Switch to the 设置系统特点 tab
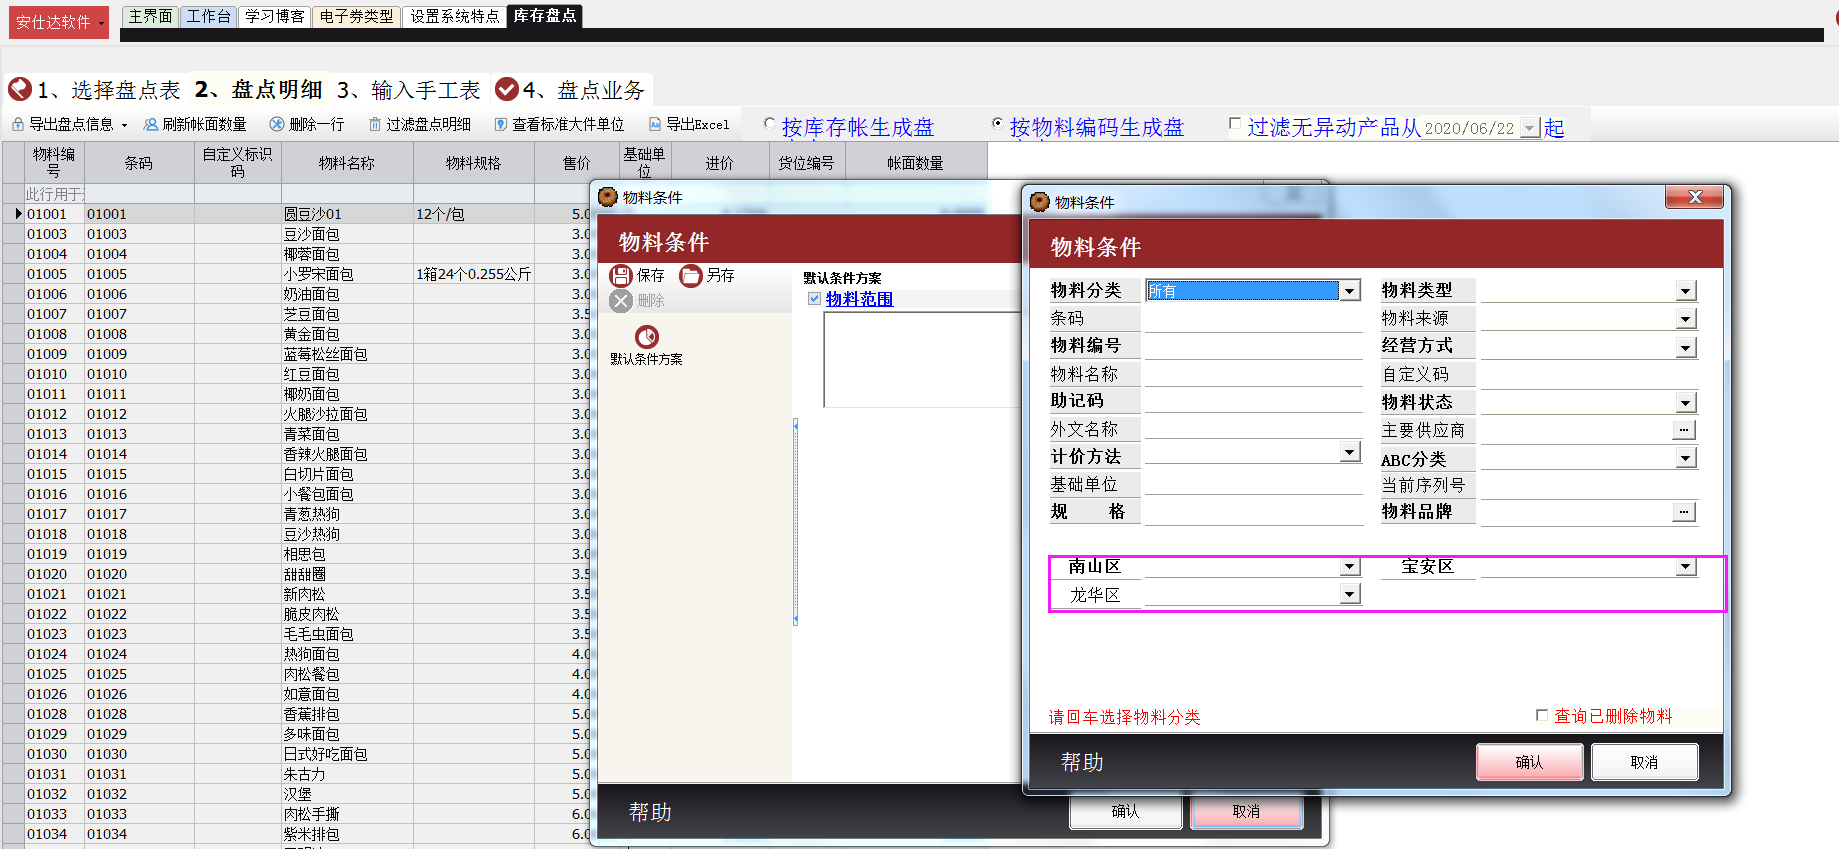Screen dimensions: 1839x849 coord(454,16)
